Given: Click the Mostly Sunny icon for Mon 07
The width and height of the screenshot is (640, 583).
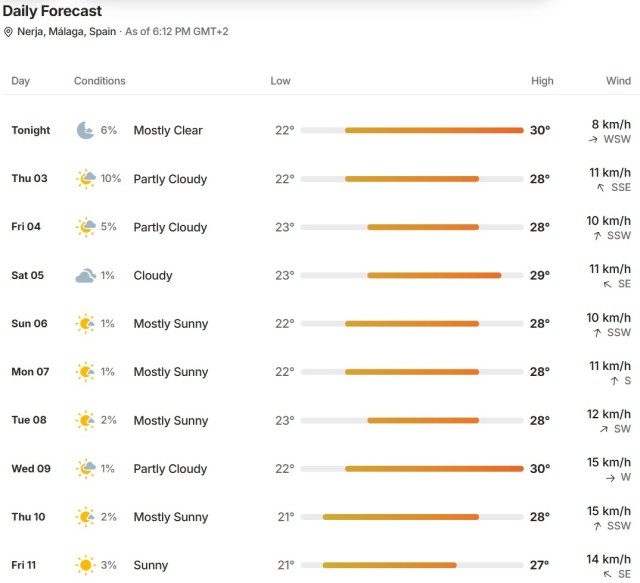Looking at the screenshot, I should (85, 372).
